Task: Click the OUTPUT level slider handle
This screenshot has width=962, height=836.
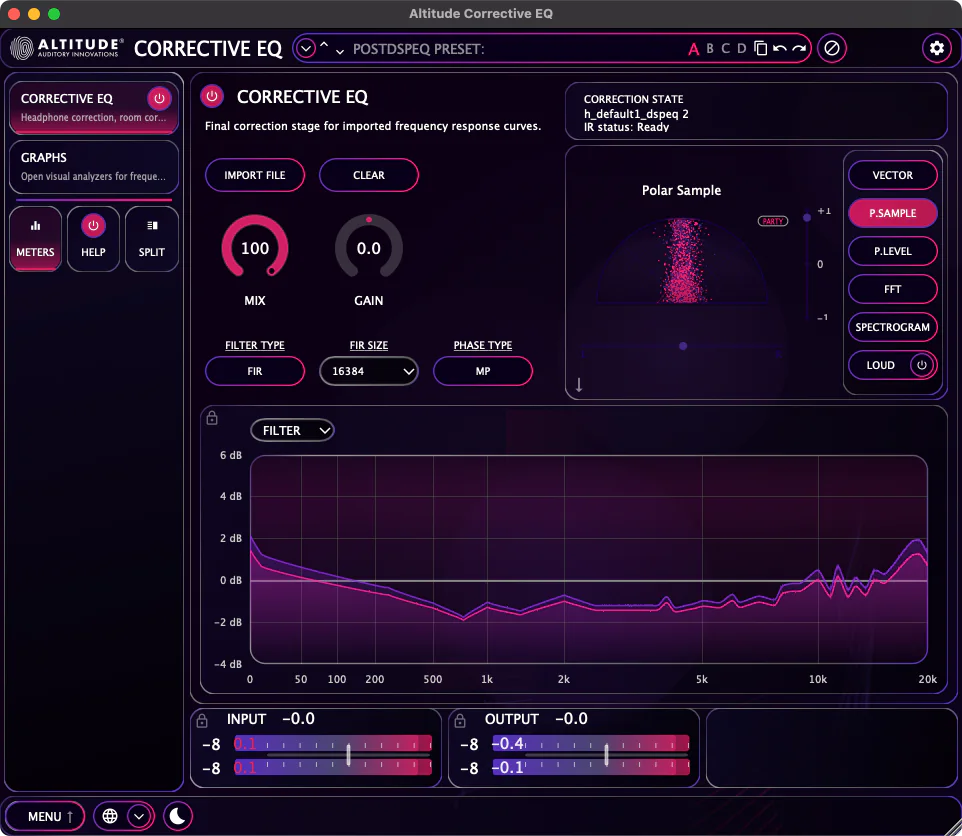Action: tap(606, 754)
